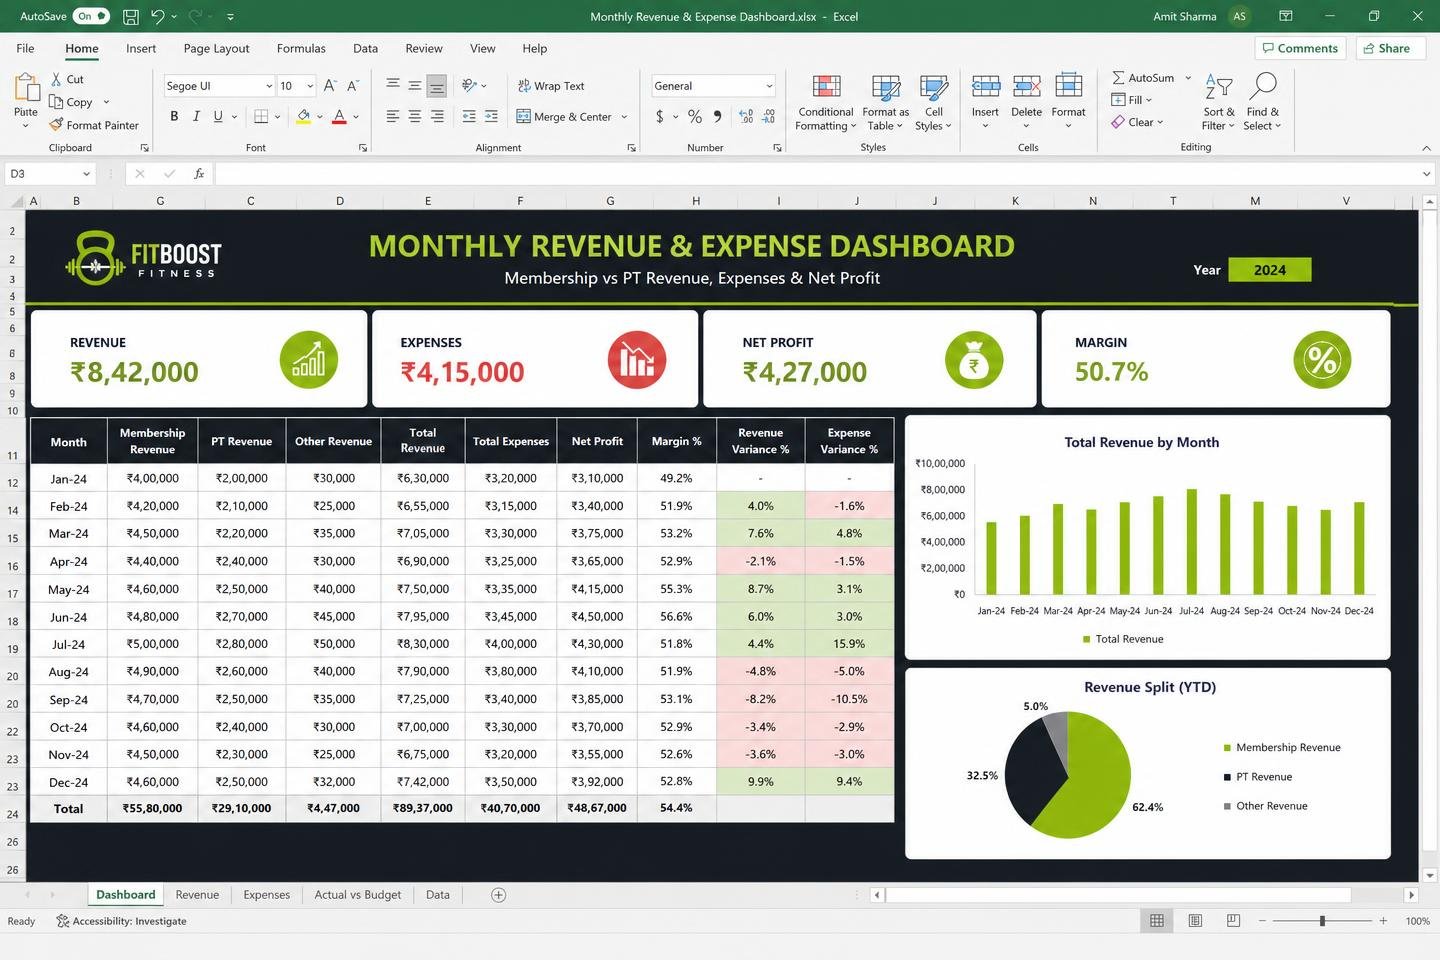Click the Center alignment icon
This screenshot has width=1440, height=960.
pyautogui.click(x=415, y=116)
